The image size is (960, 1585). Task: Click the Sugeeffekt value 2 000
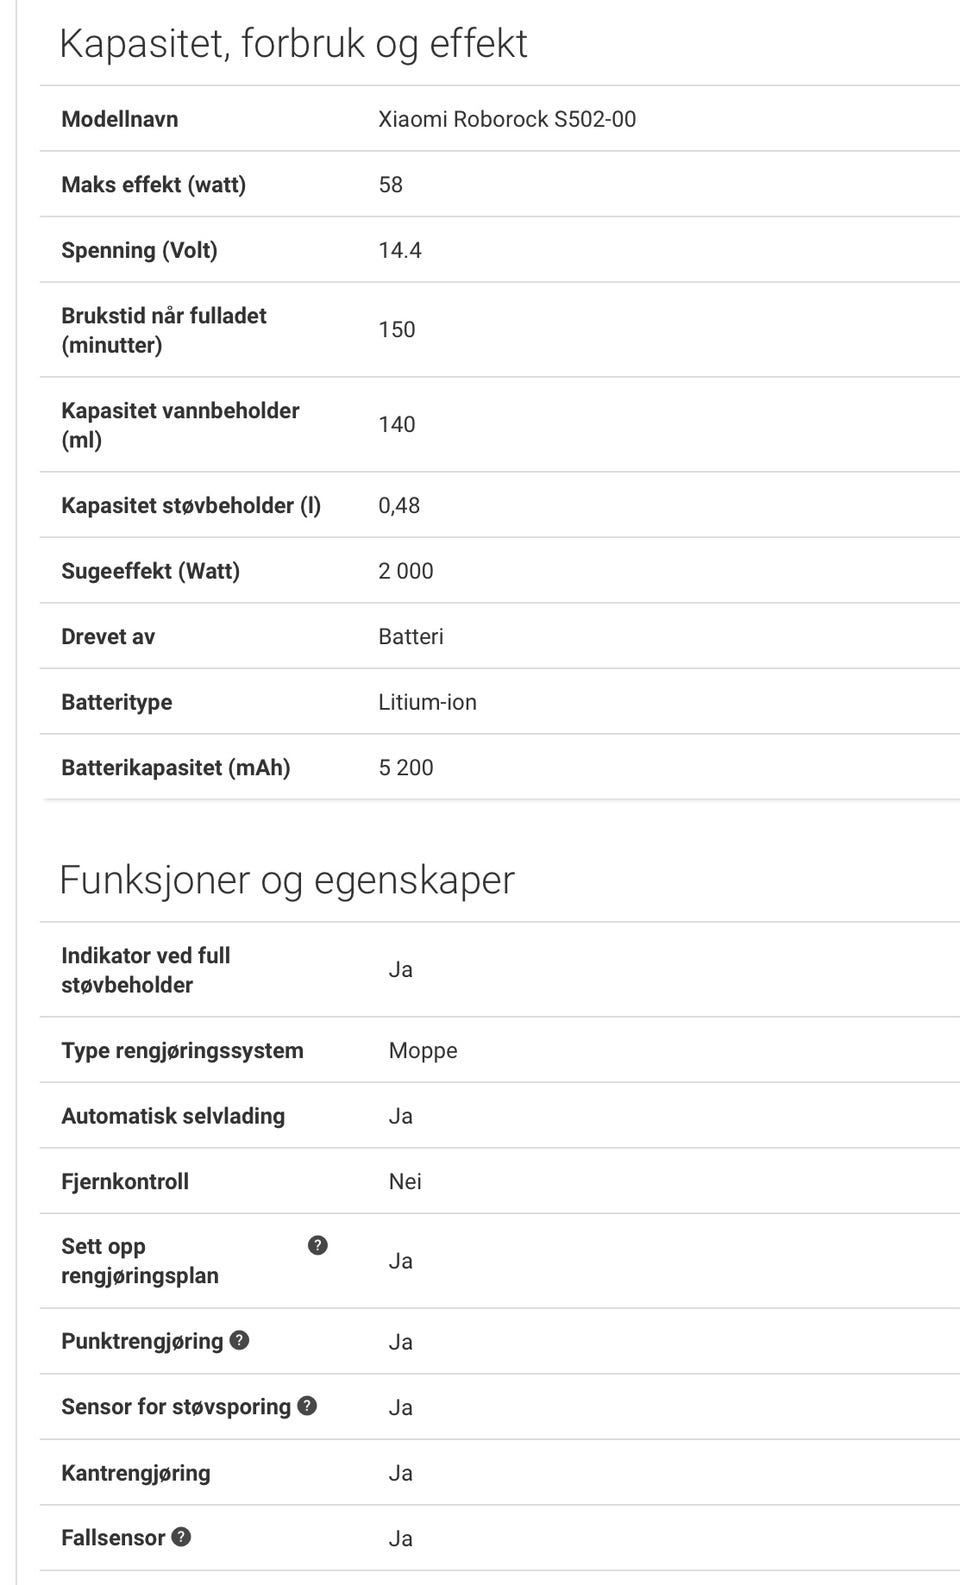(406, 571)
